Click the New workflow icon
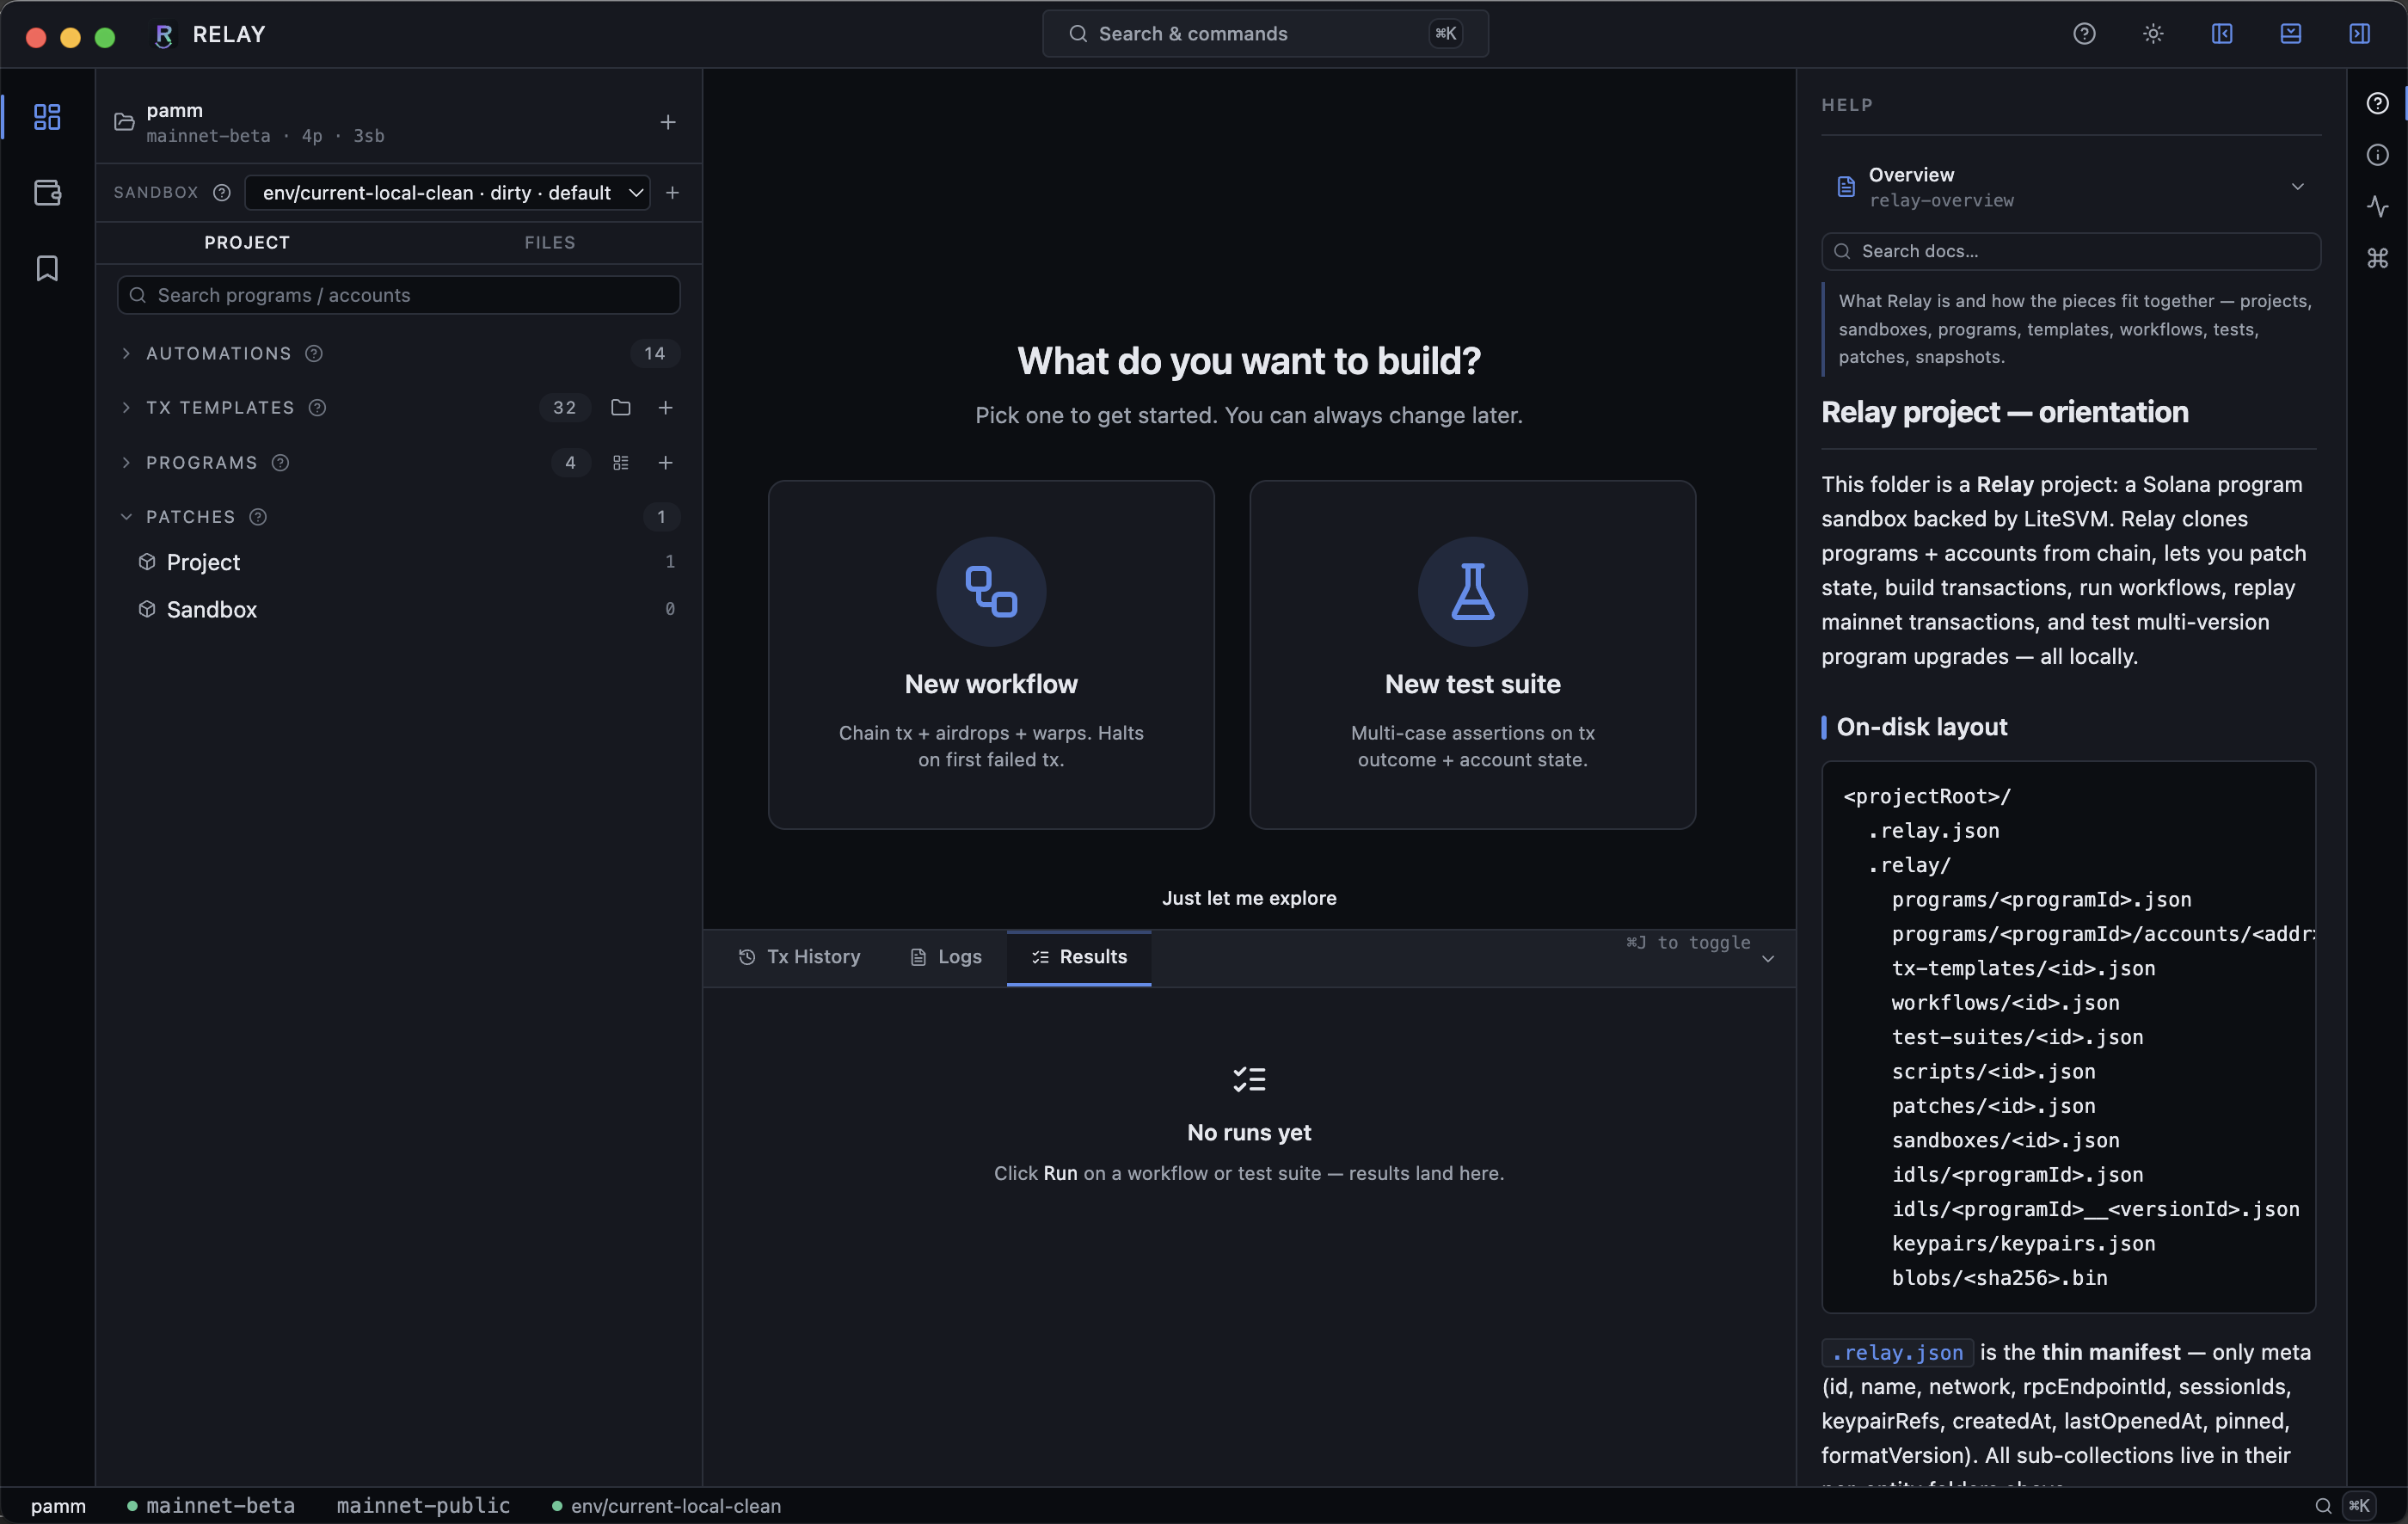Image resolution: width=2408 pixels, height=1524 pixels. tap(991, 592)
